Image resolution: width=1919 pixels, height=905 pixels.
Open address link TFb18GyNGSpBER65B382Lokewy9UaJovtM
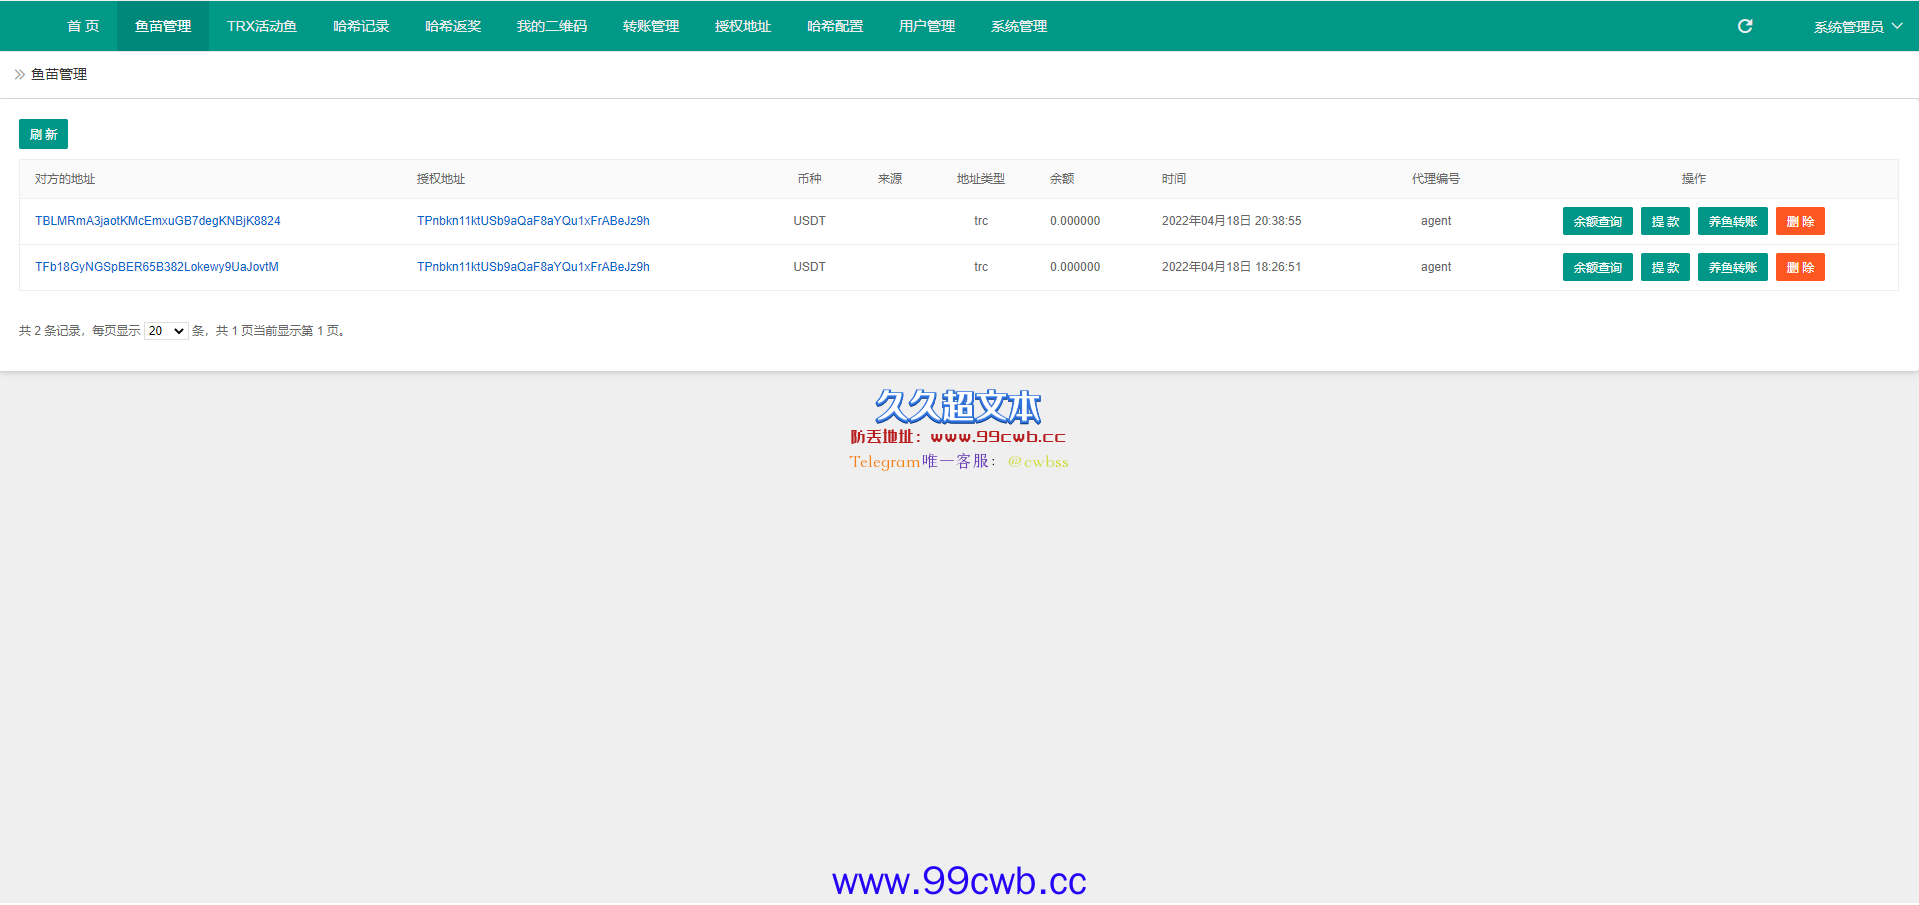157,267
